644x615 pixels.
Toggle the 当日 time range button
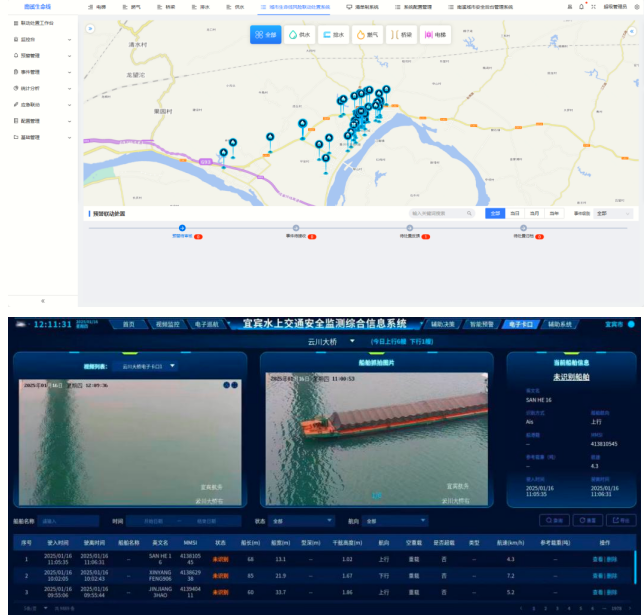tap(515, 213)
